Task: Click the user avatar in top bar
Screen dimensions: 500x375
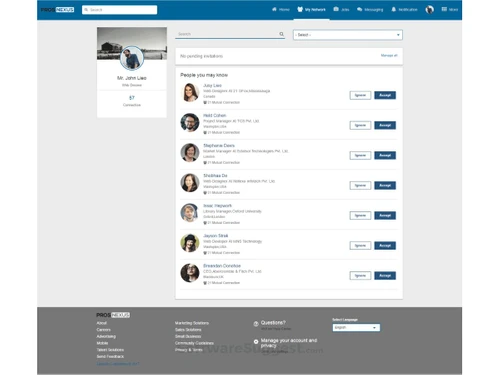Action: [430, 10]
